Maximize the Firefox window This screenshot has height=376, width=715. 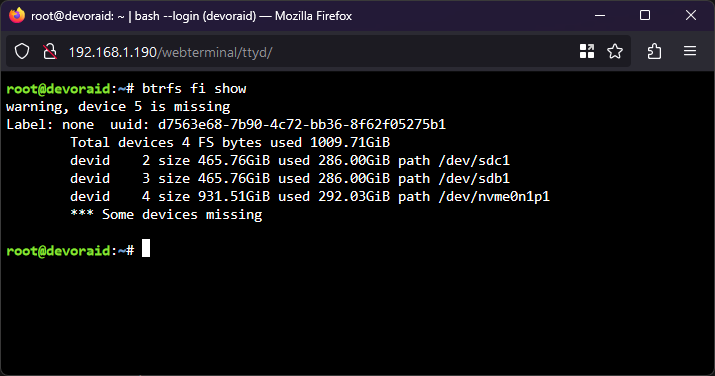click(x=645, y=15)
